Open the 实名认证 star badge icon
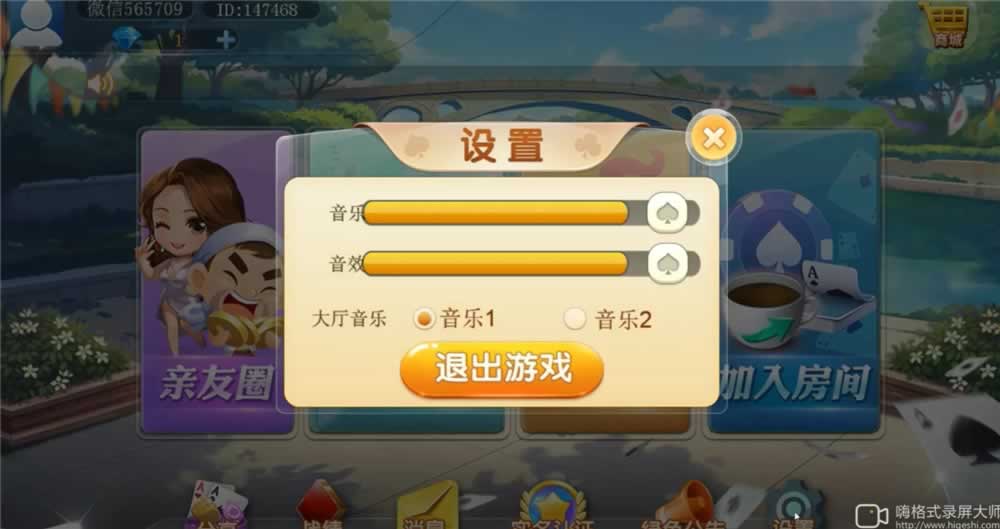This screenshot has height=529, width=1000. coord(554,507)
